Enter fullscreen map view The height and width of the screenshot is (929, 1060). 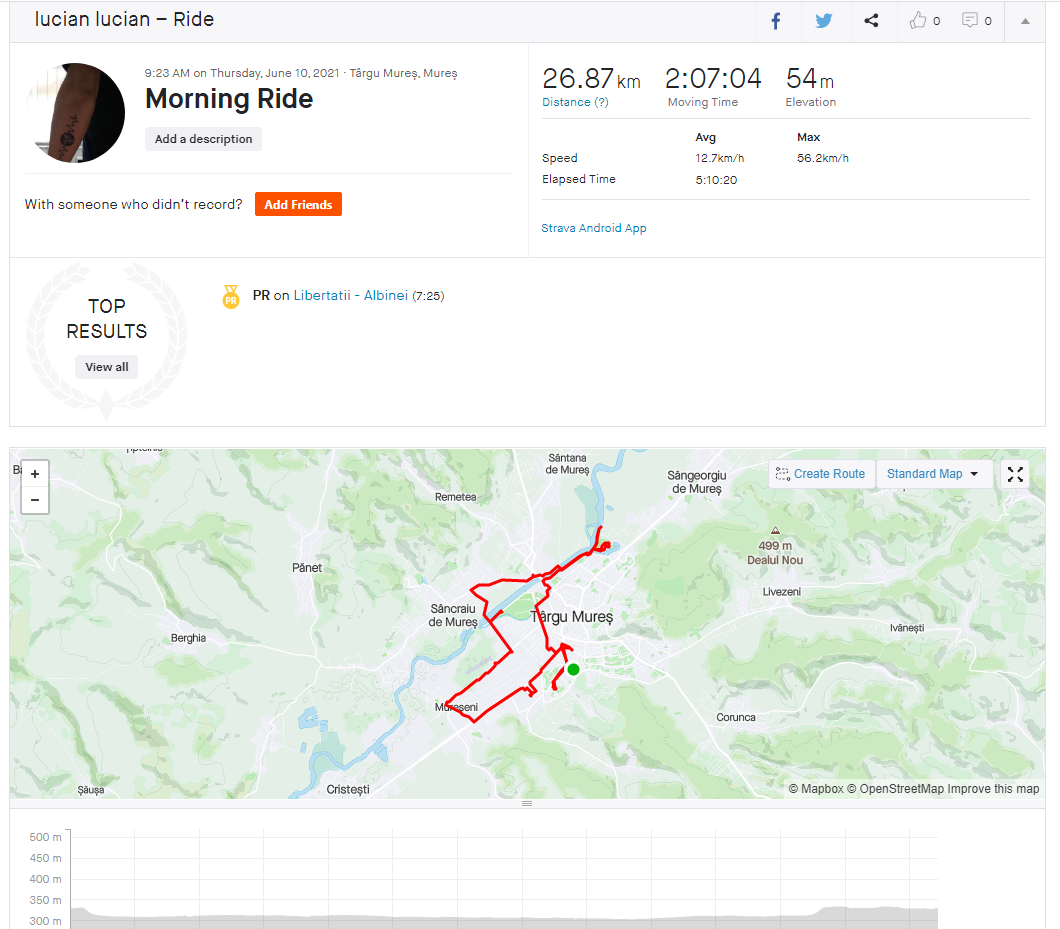tap(1016, 474)
